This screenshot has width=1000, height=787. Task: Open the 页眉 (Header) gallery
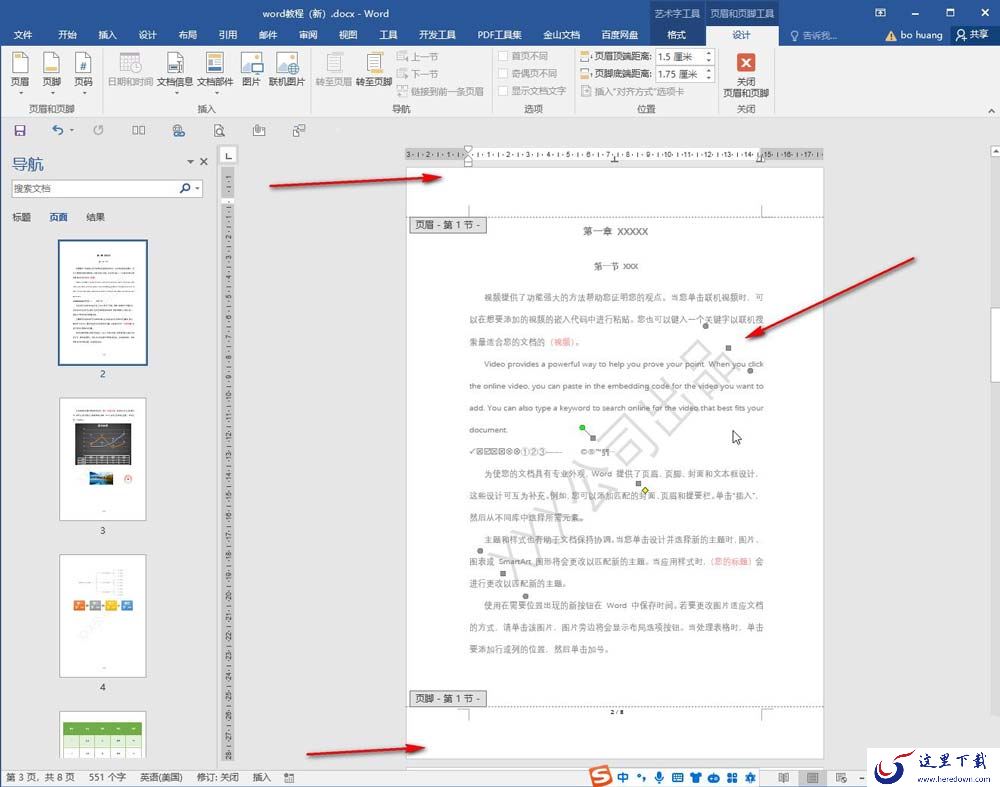pyautogui.click(x=20, y=71)
